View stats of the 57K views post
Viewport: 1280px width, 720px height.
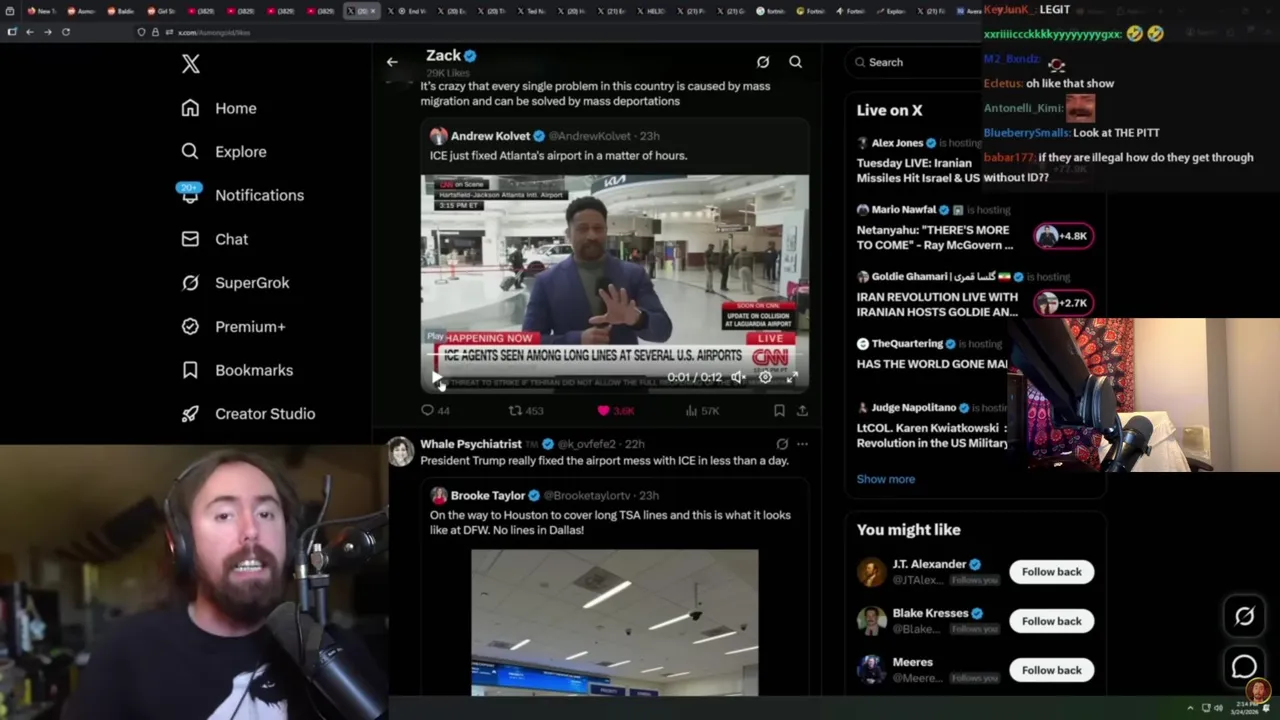tap(703, 410)
